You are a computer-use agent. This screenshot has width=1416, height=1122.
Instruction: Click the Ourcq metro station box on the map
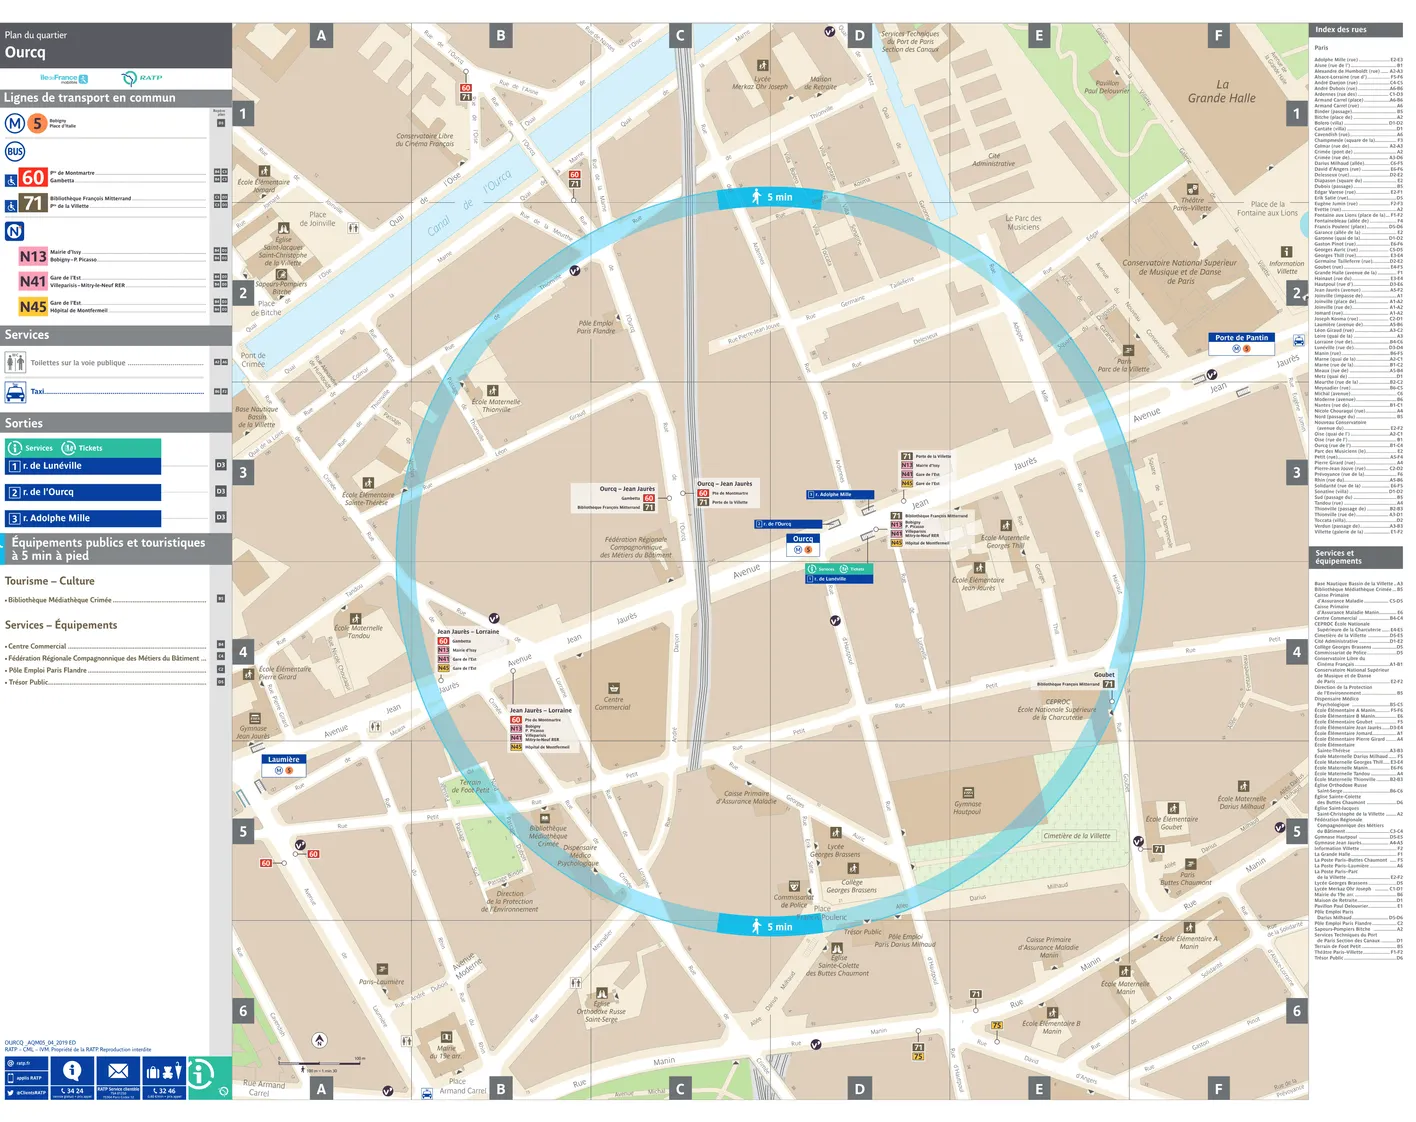pos(803,544)
